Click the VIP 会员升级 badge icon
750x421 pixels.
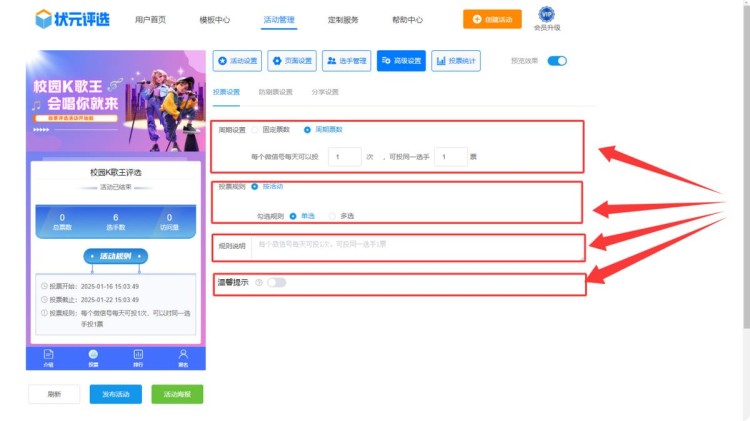tap(546, 14)
